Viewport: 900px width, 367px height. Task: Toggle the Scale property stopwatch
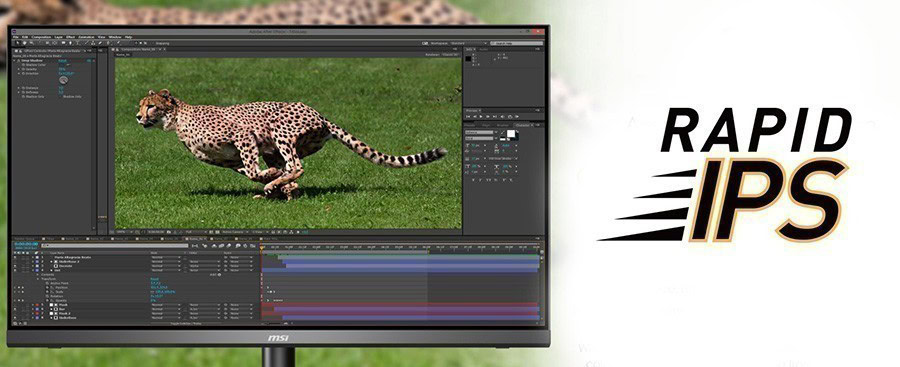tap(47, 292)
